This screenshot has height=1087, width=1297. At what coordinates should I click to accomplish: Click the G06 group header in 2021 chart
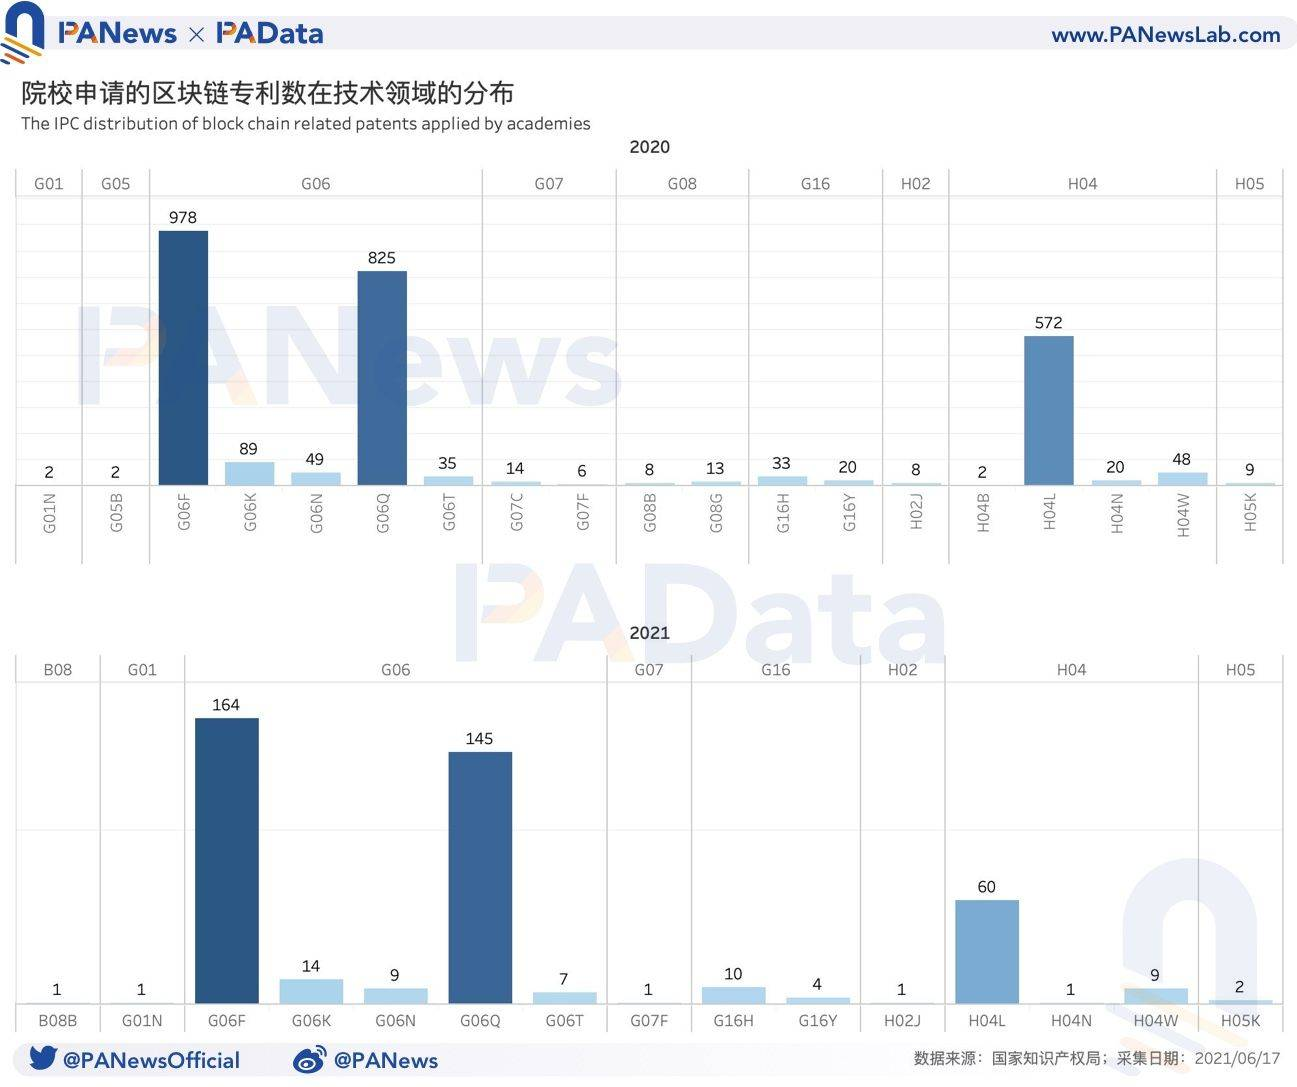pyautogui.click(x=396, y=669)
